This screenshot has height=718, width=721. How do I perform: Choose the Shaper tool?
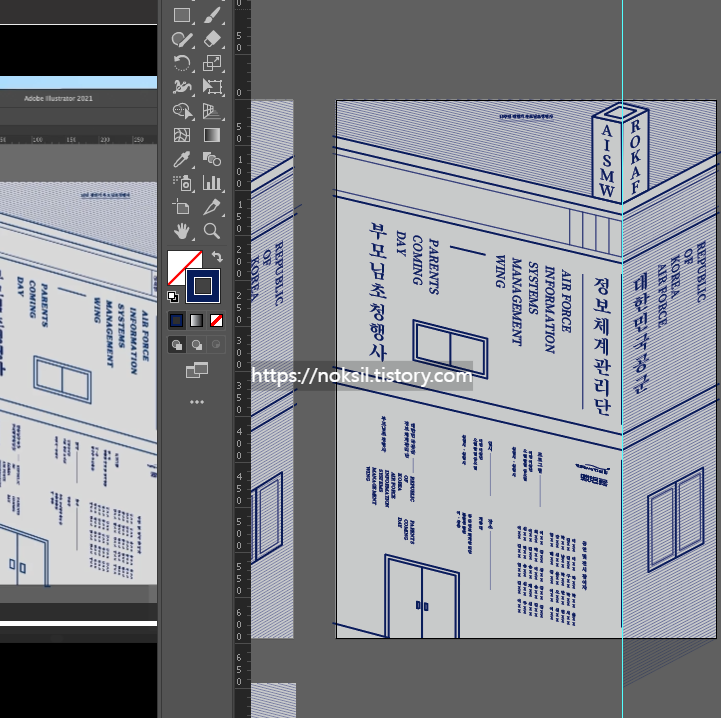pos(182,39)
